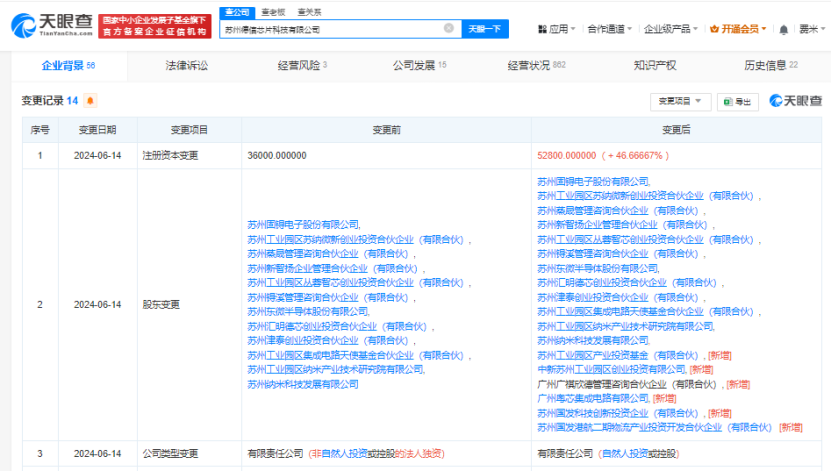
Task: Click the 序号 column header
Action: [x=40, y=130]
